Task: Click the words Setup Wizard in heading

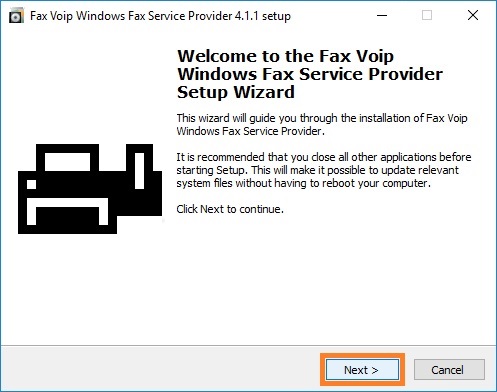Action: 236,92
